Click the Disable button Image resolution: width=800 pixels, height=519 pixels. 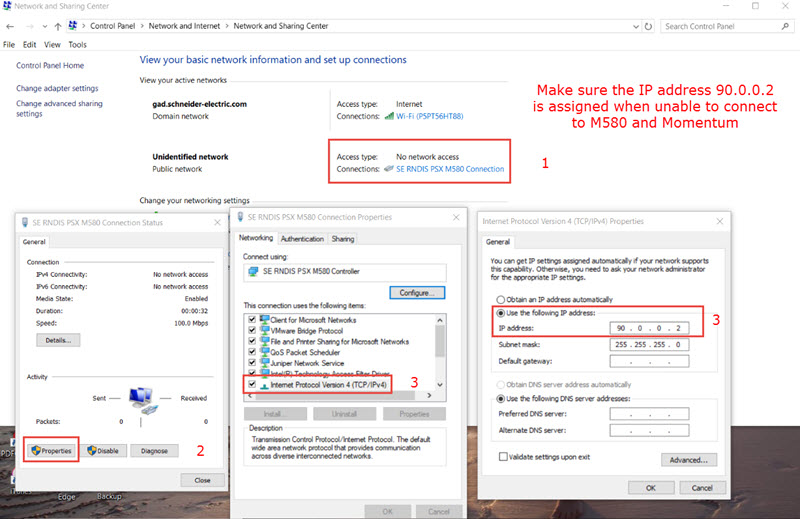tap(104, 451)
